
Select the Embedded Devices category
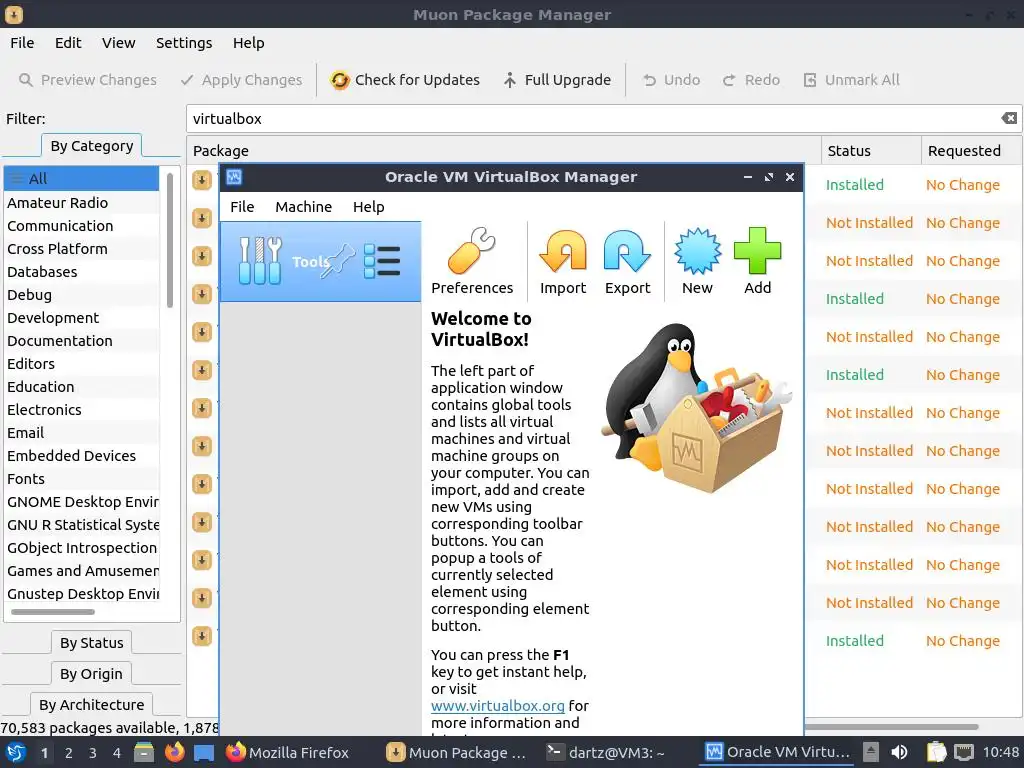pyautogui.click(x=82, y=456)
